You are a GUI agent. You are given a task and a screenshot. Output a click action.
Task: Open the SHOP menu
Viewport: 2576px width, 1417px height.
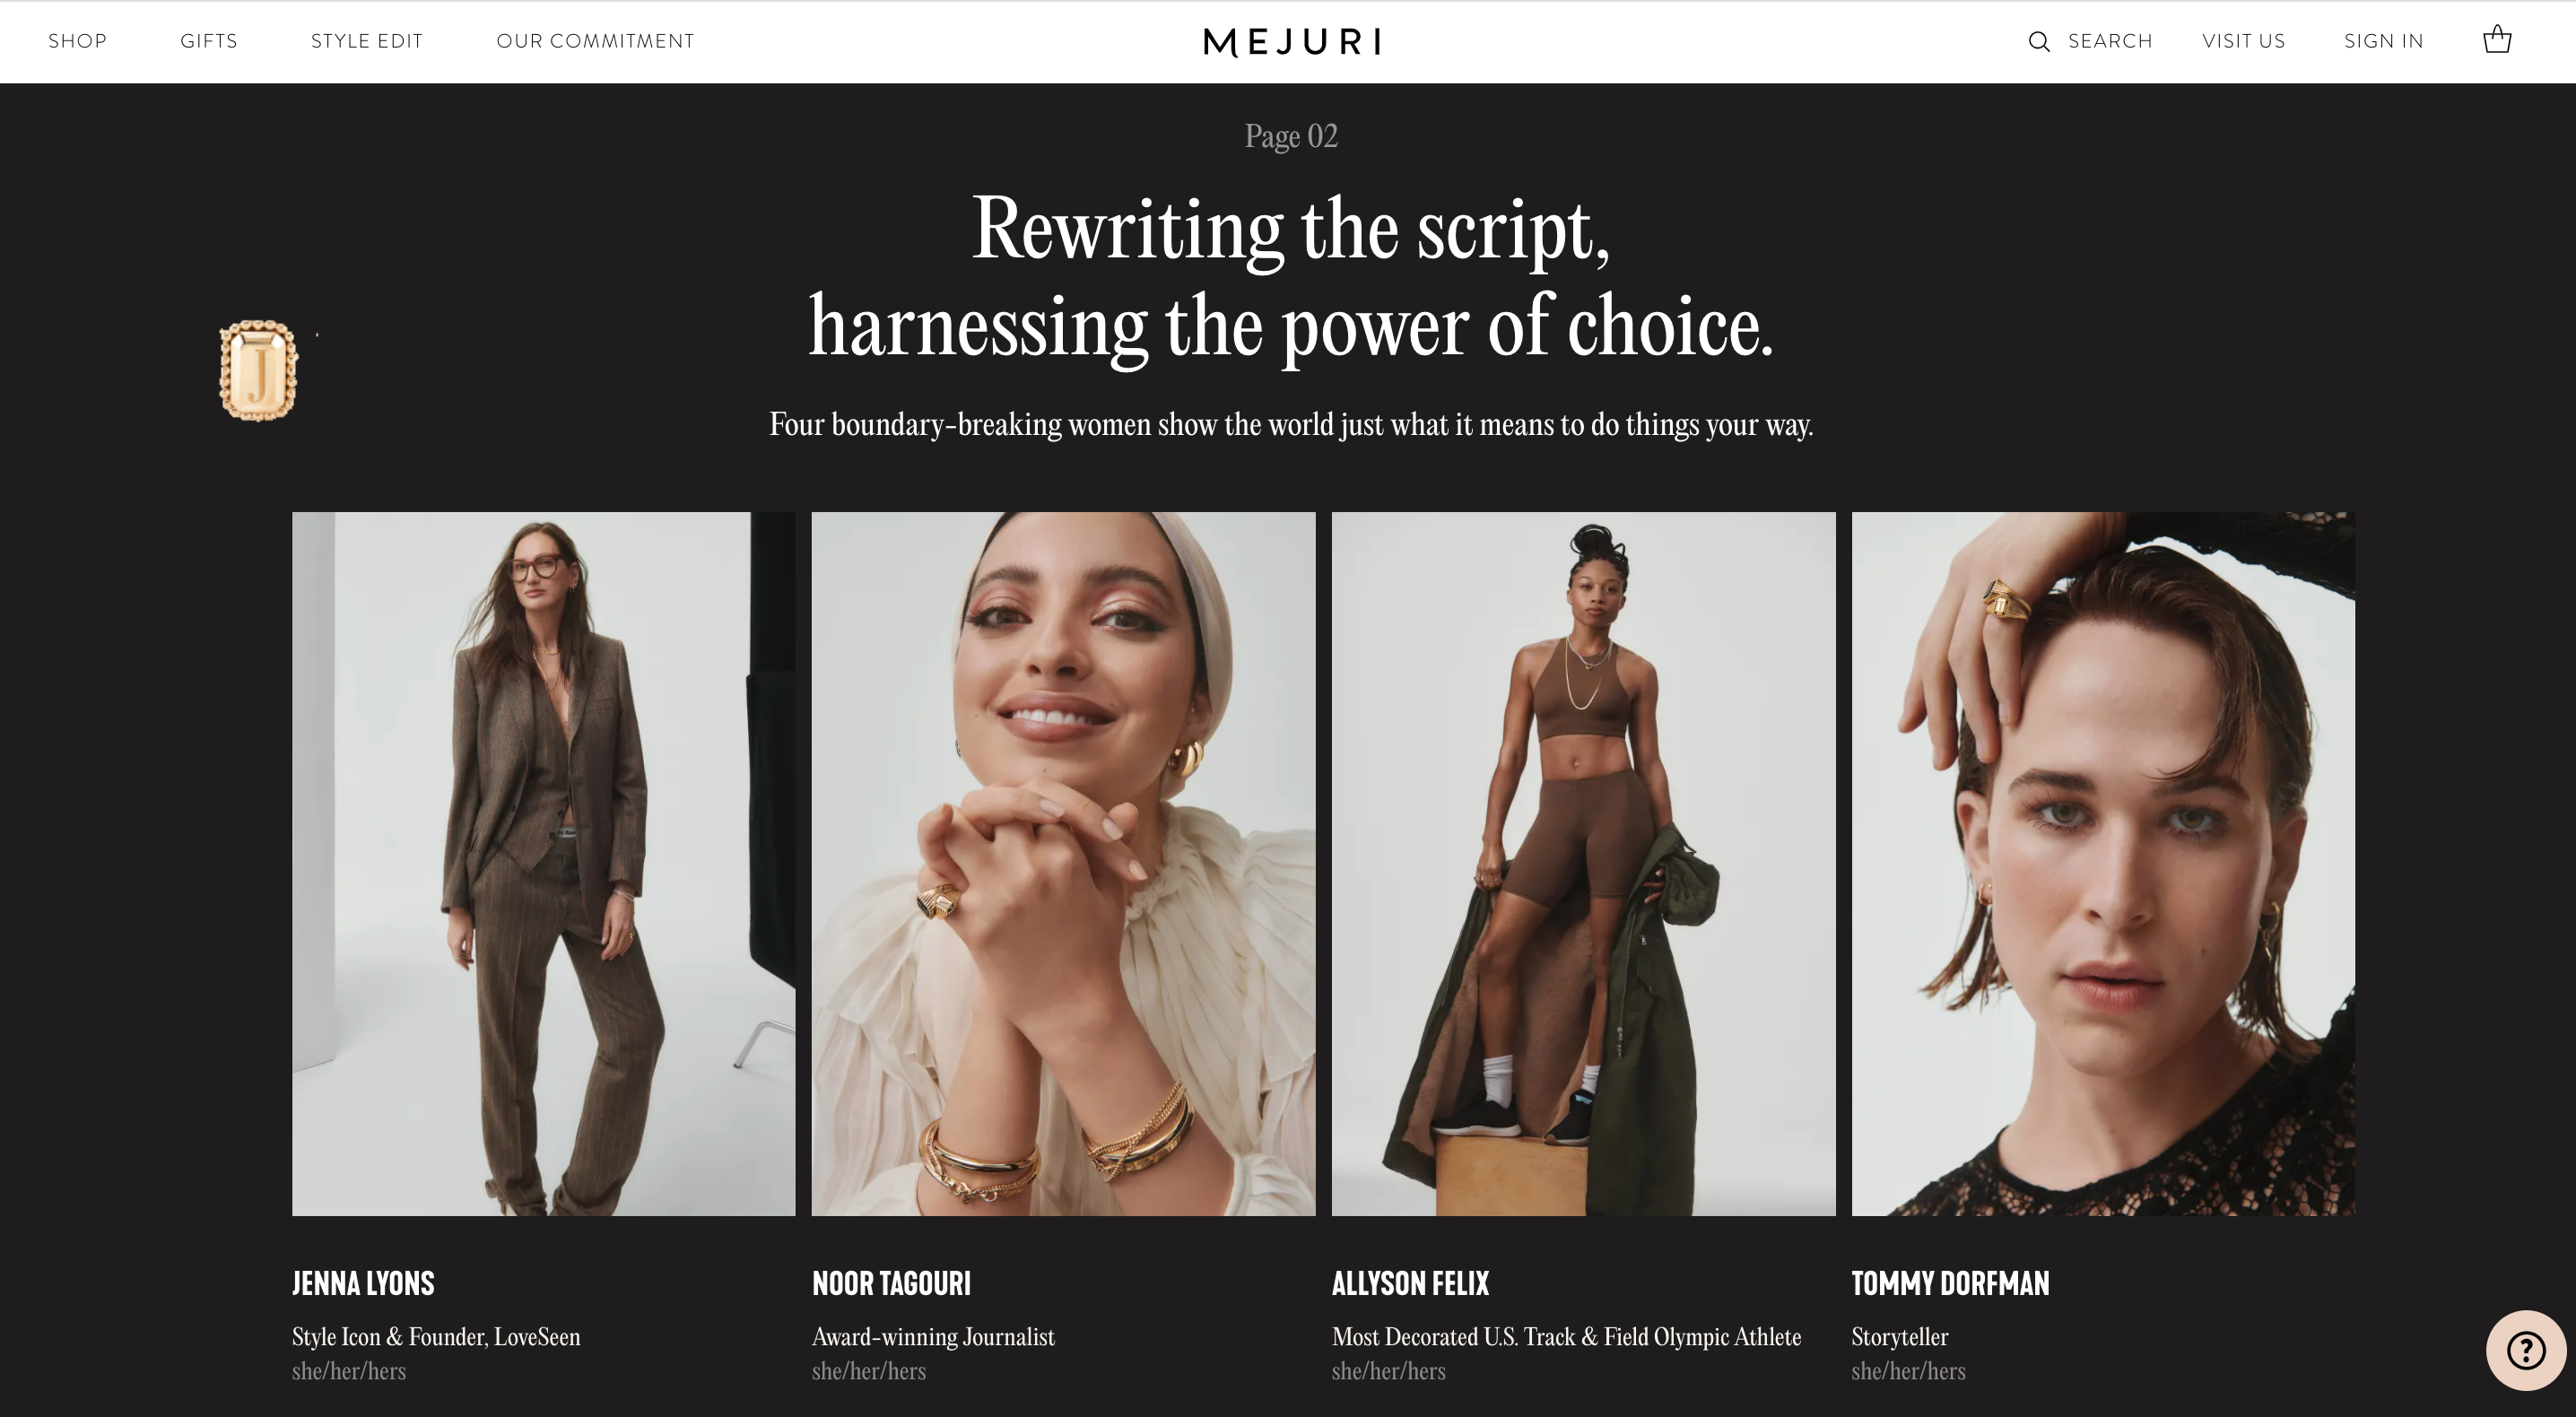click(77, 41)
